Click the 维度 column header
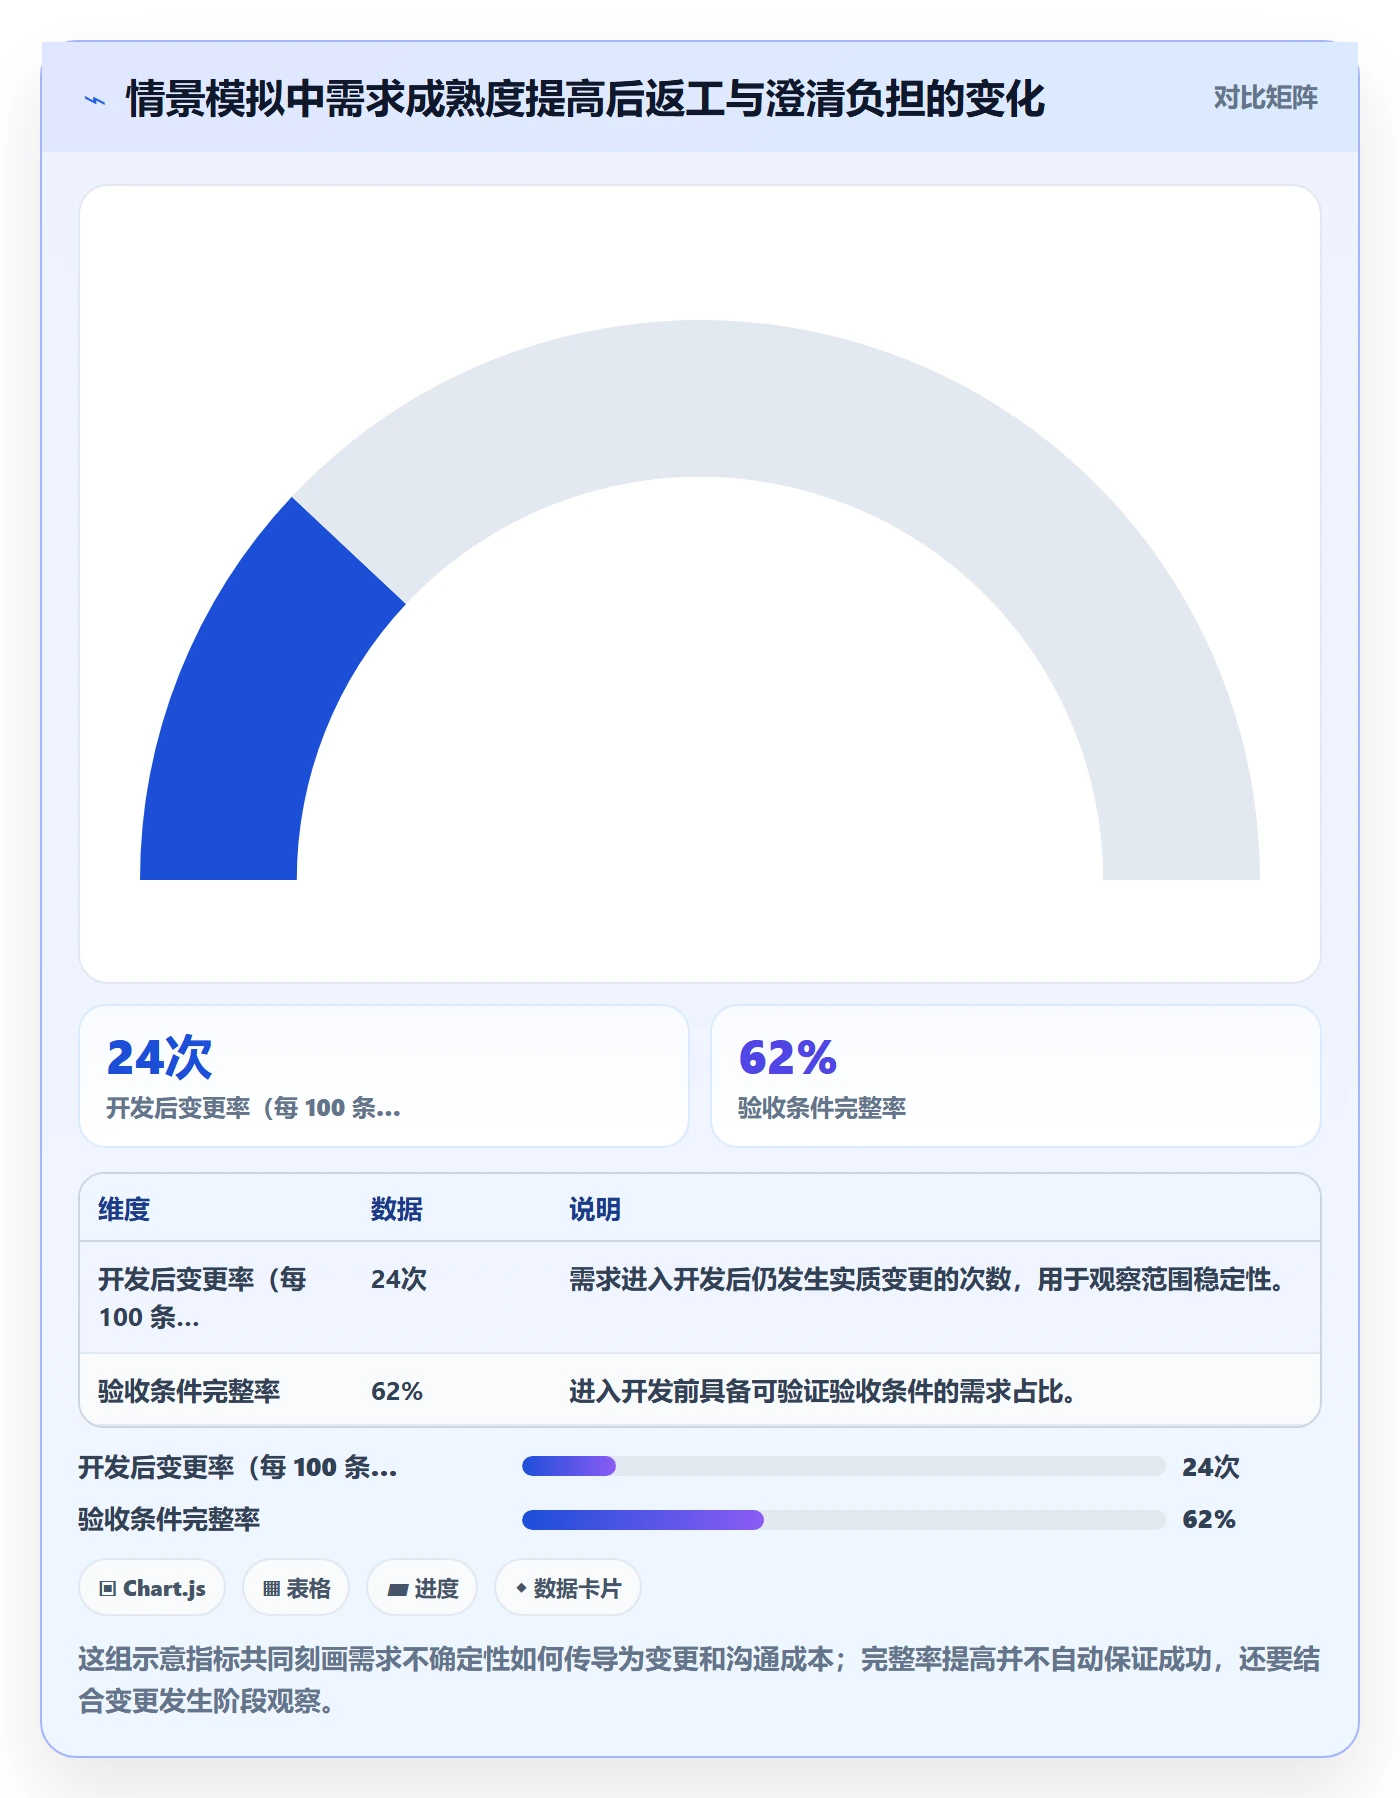Image resolution: width=1400 pixels, height=1798 pixels. pos(124,1209)
